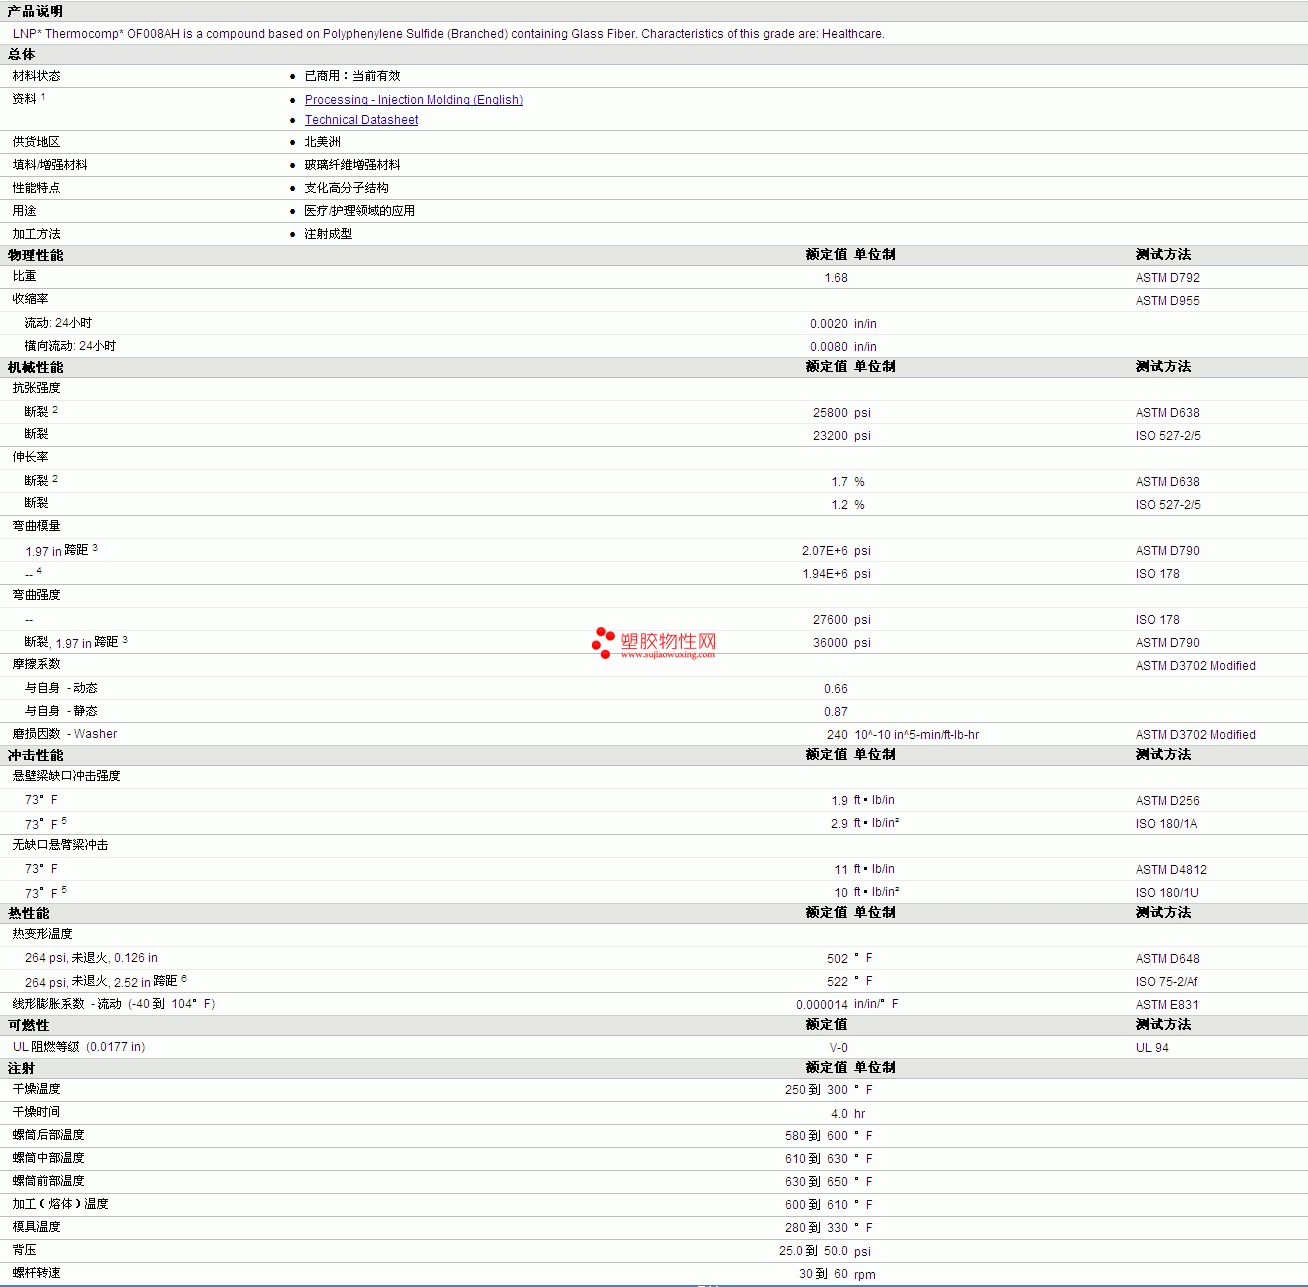The height and width of the screenshot is (1287, 1308).
Task: Open Processing - Injection Molding (English) link
Action: [x=413, y=100]
